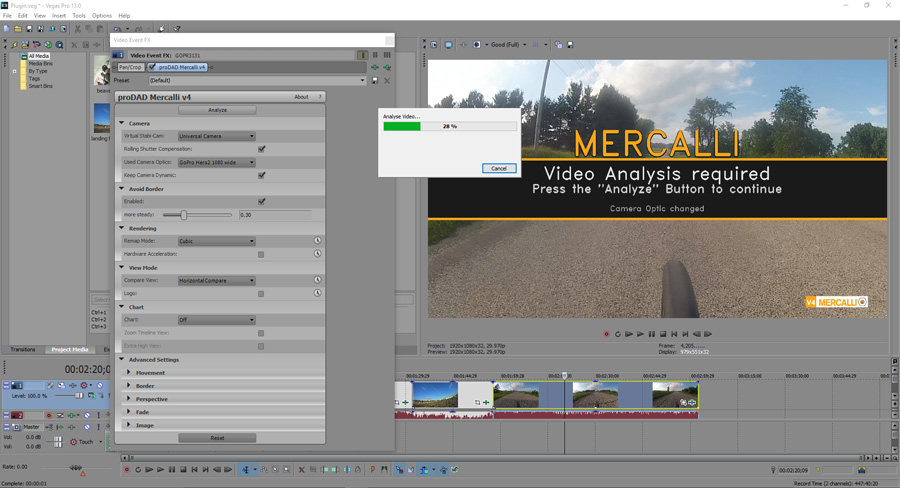Click the more steady slider handle
This screenshot has width=900, height=488.
(184, 215)
